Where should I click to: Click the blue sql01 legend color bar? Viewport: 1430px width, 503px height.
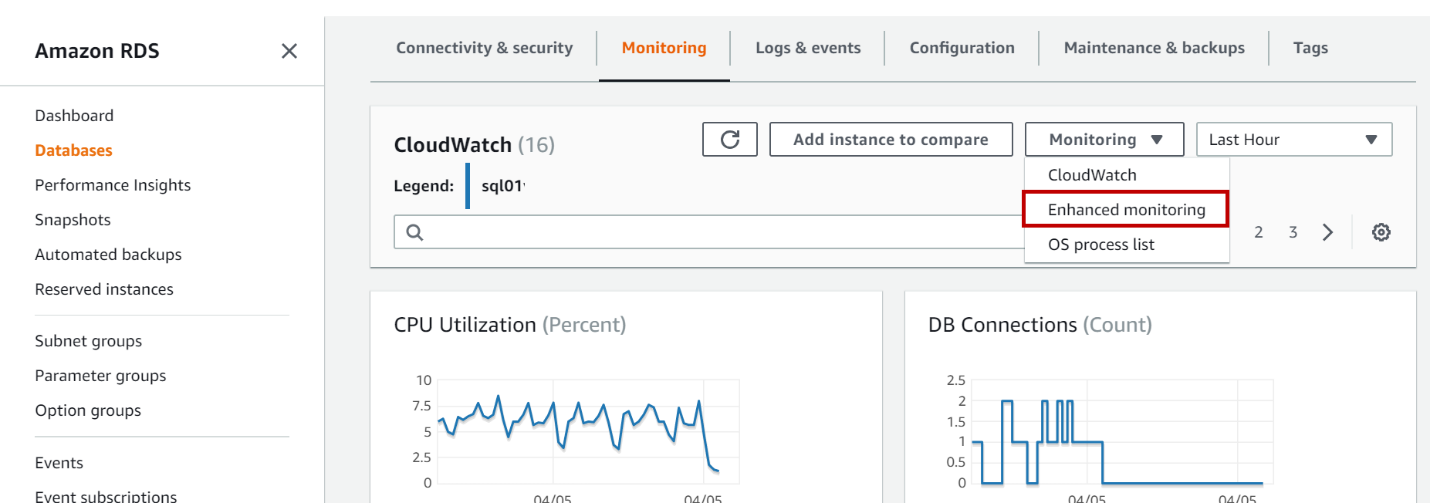tap(468, 185)
